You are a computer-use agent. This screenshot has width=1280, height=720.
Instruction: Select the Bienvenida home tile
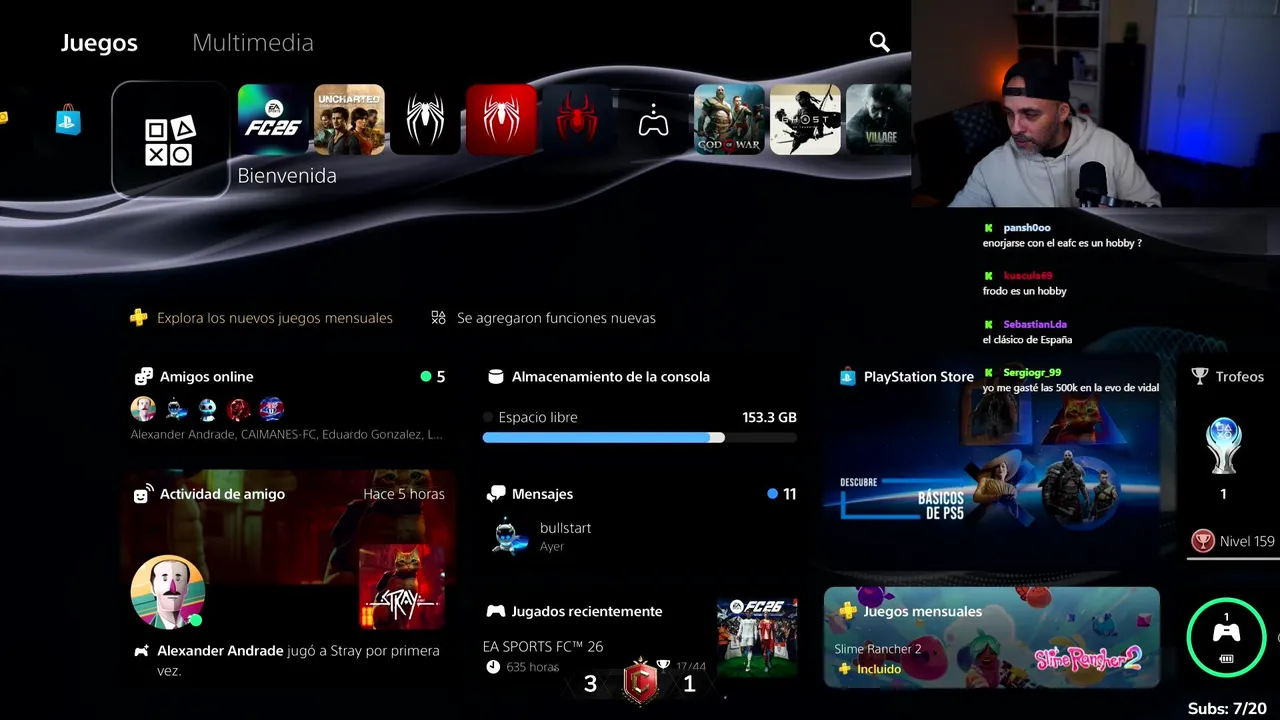click(x=170, y=140)
